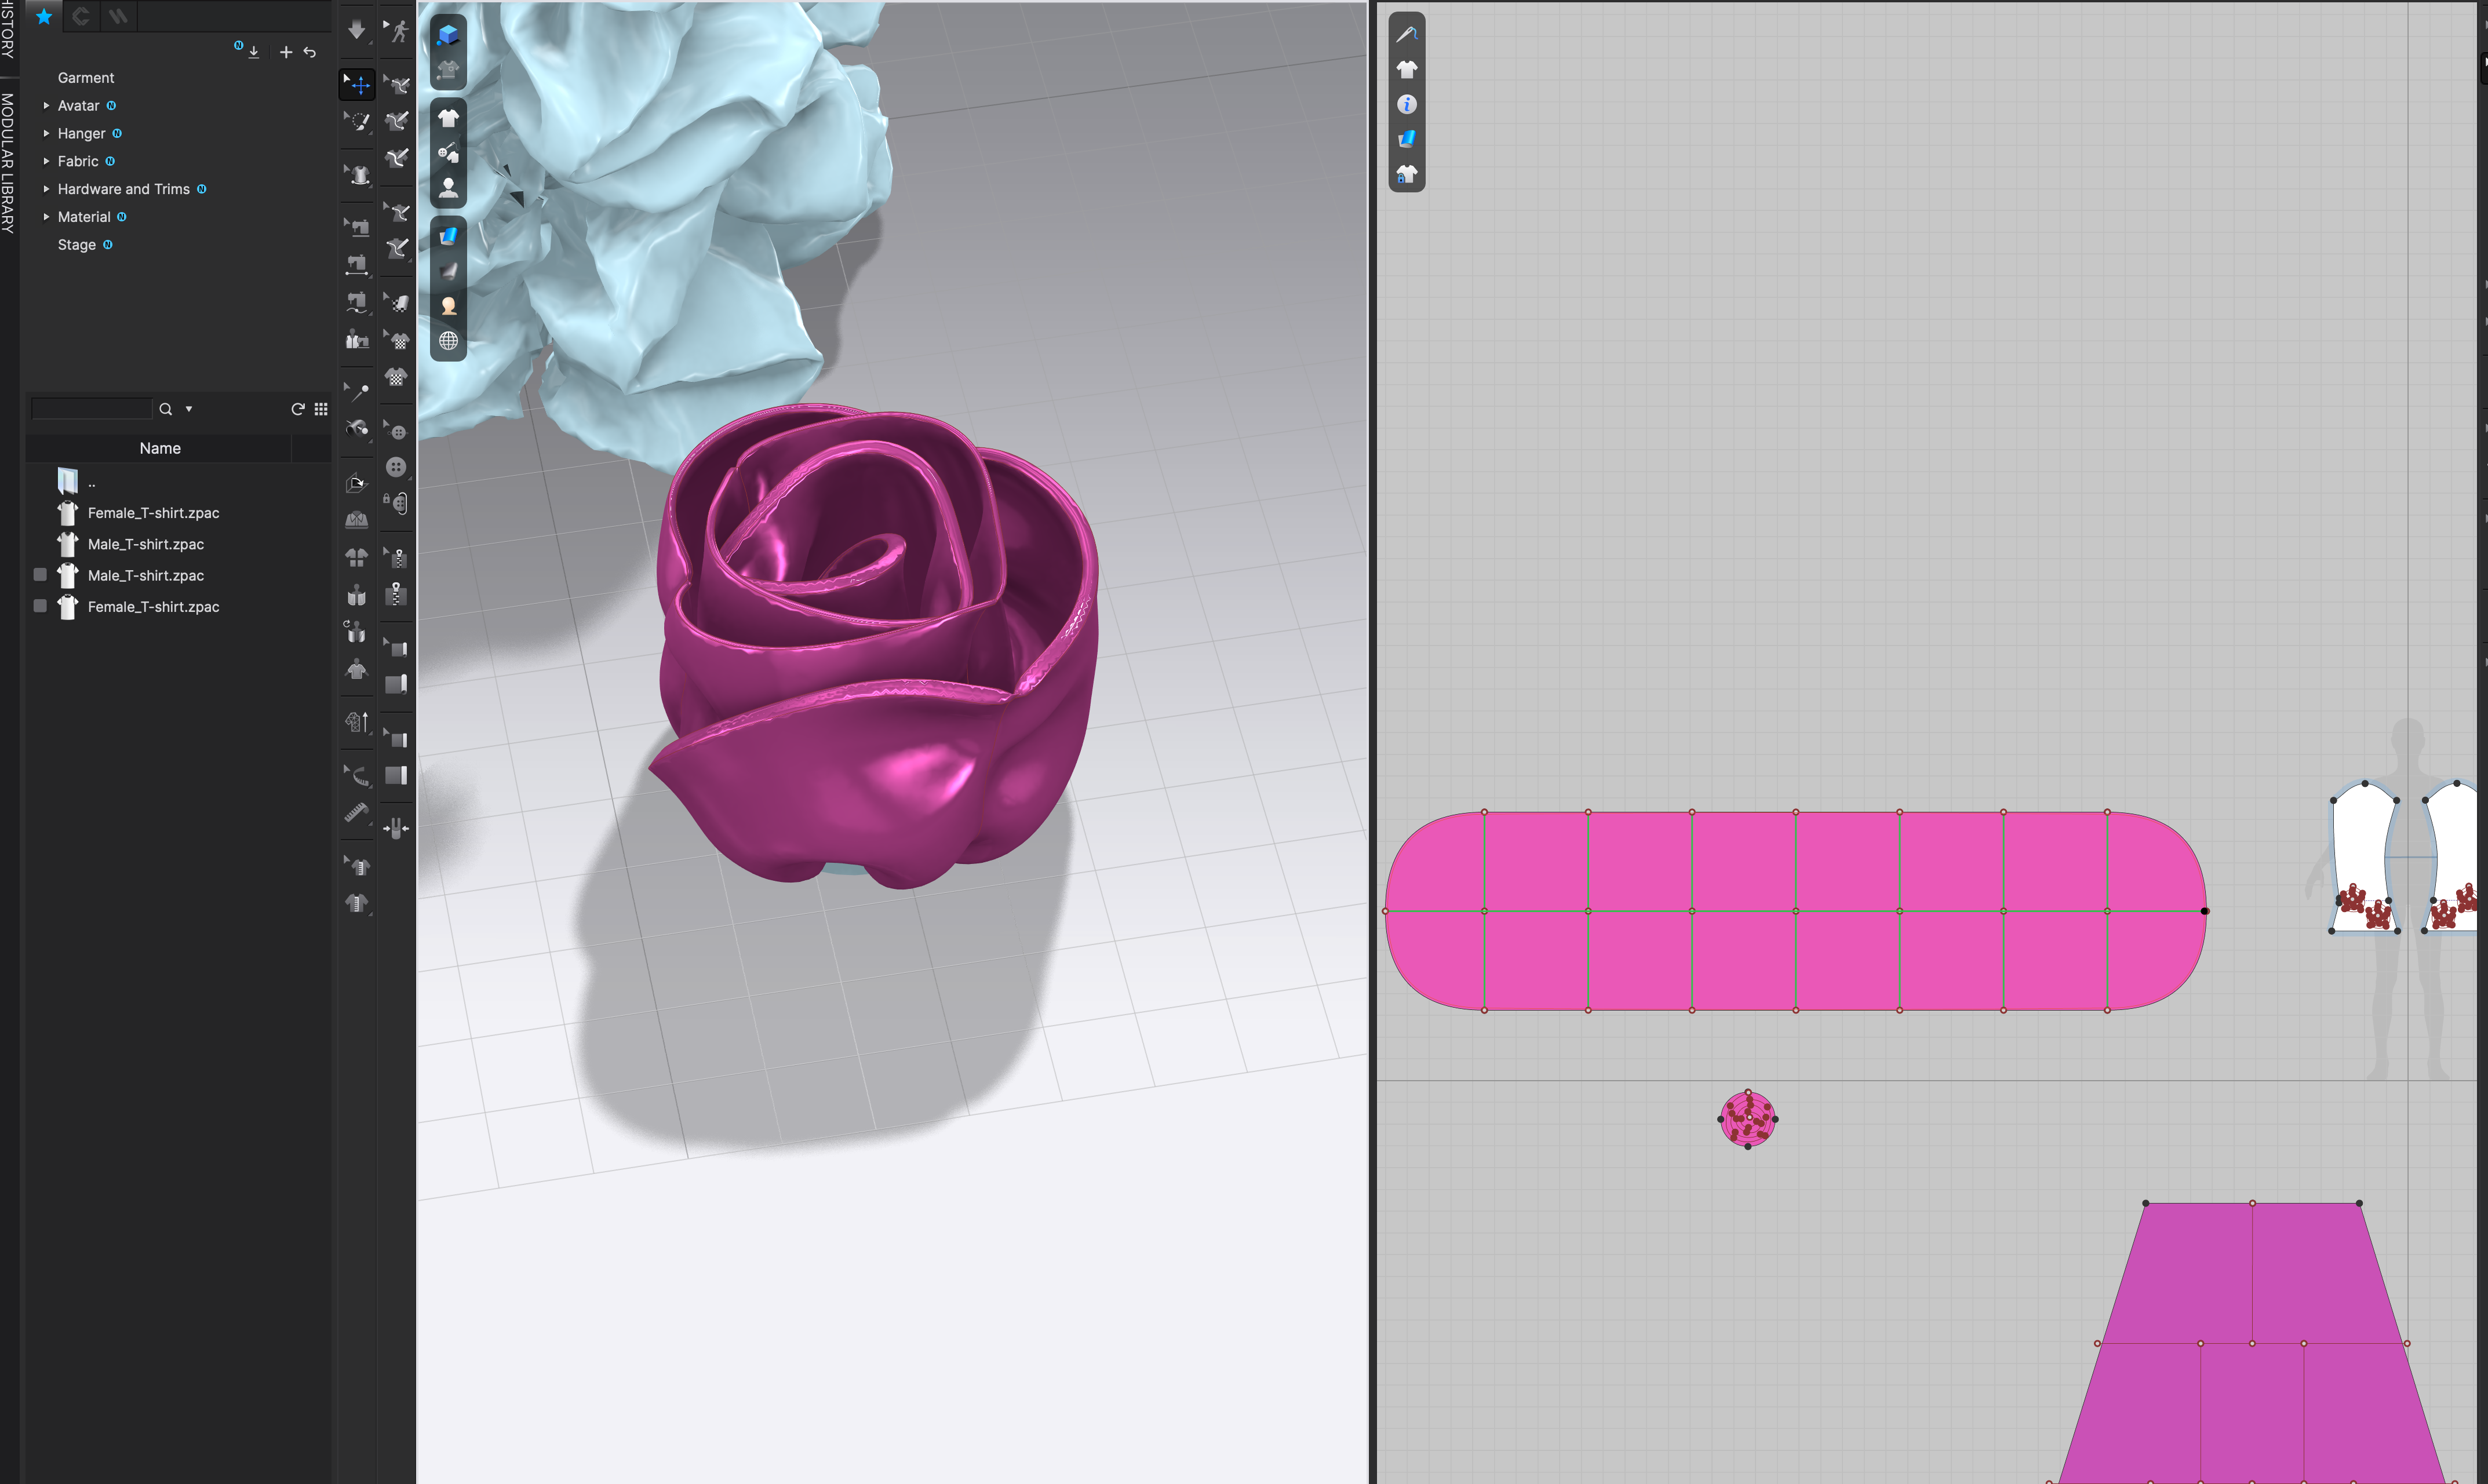Expand the Hanger library folder
Screen dimensions: 2488x1484
click(x=46, y=133)
